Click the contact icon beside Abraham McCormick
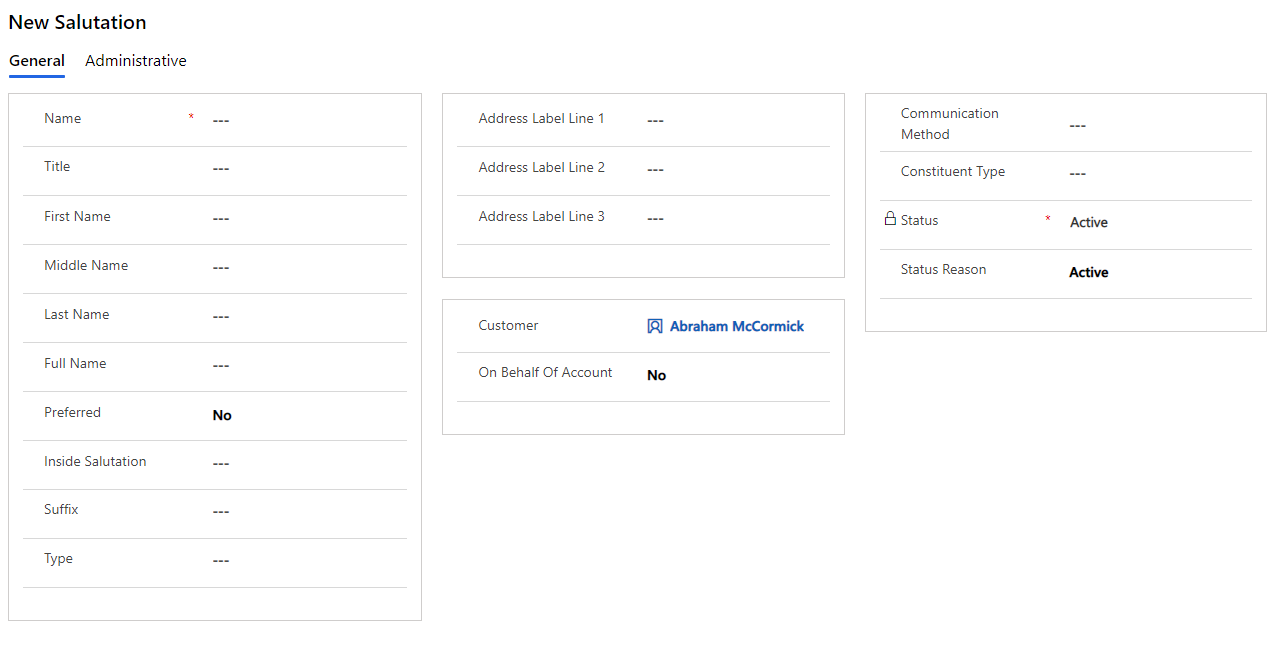Image resolution: width=1269 pixels, height=662 pixels. [655, 326]
